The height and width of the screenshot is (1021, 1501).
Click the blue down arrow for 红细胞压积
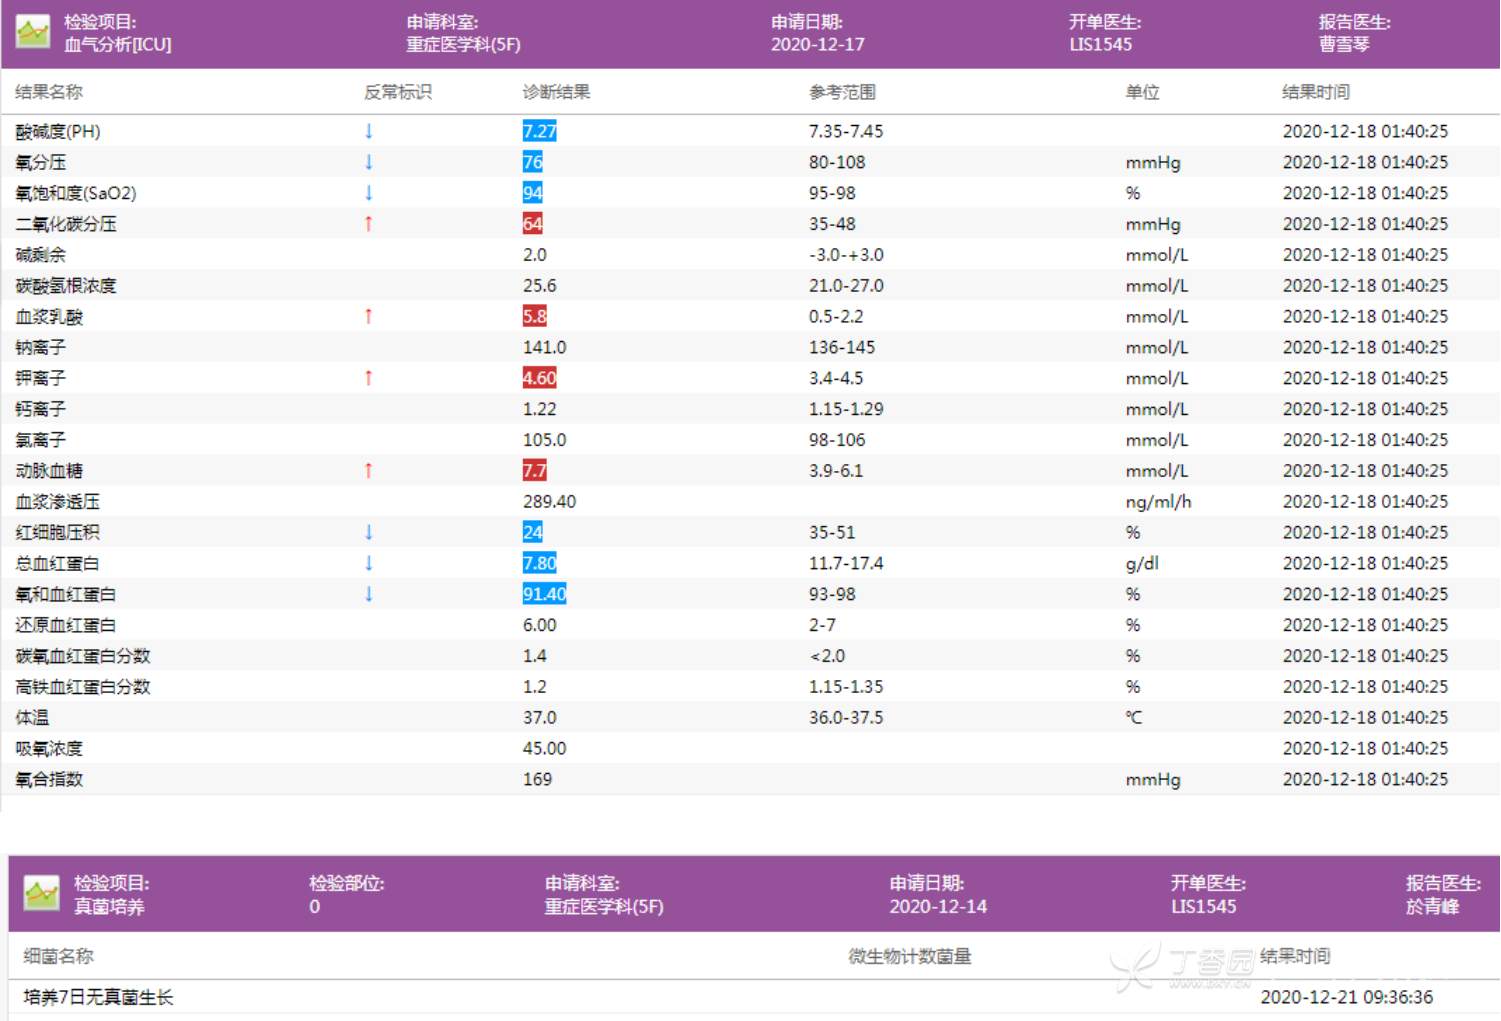[x=369, y=532]
